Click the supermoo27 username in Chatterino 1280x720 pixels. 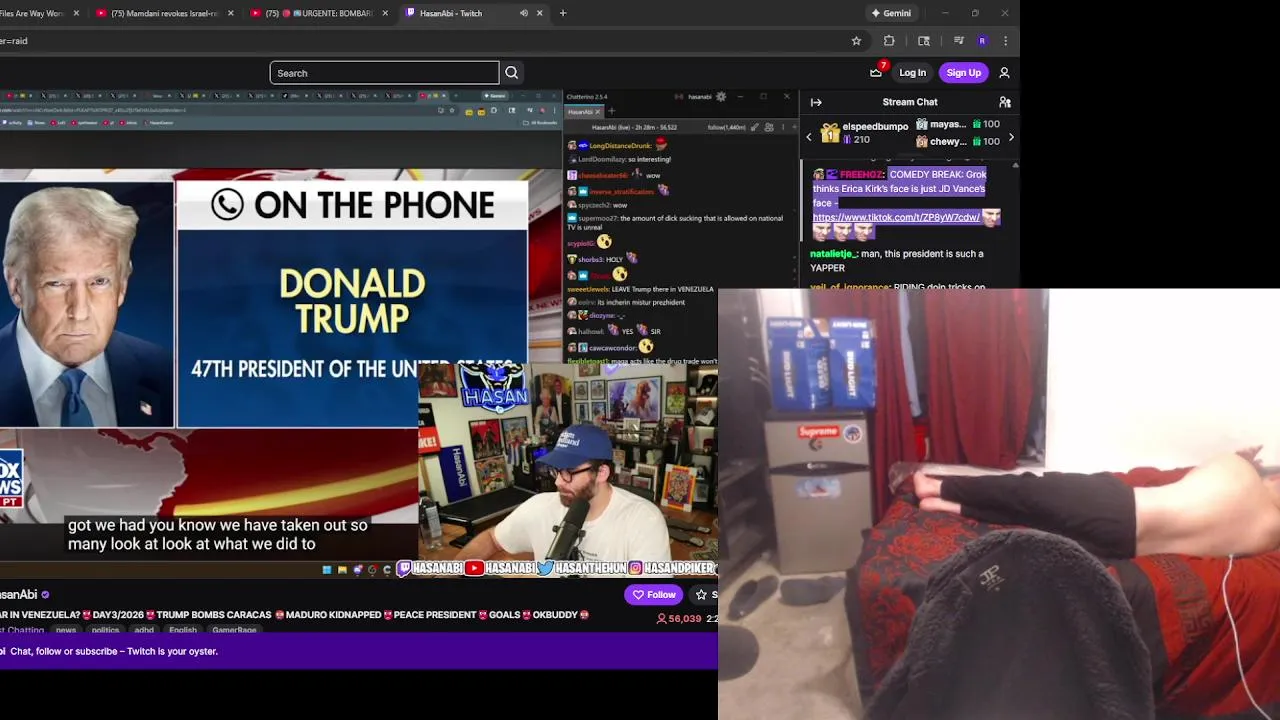pyautogui.click(x=597, y=218)
